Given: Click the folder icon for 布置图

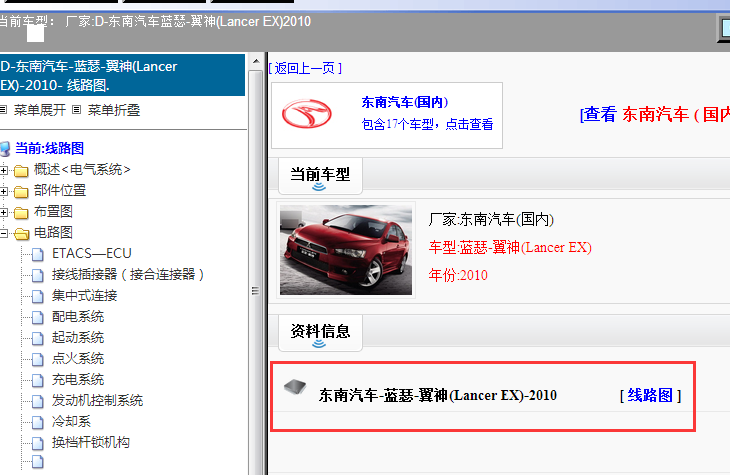Looking at the screenshot, I should [x=21, y=213].
